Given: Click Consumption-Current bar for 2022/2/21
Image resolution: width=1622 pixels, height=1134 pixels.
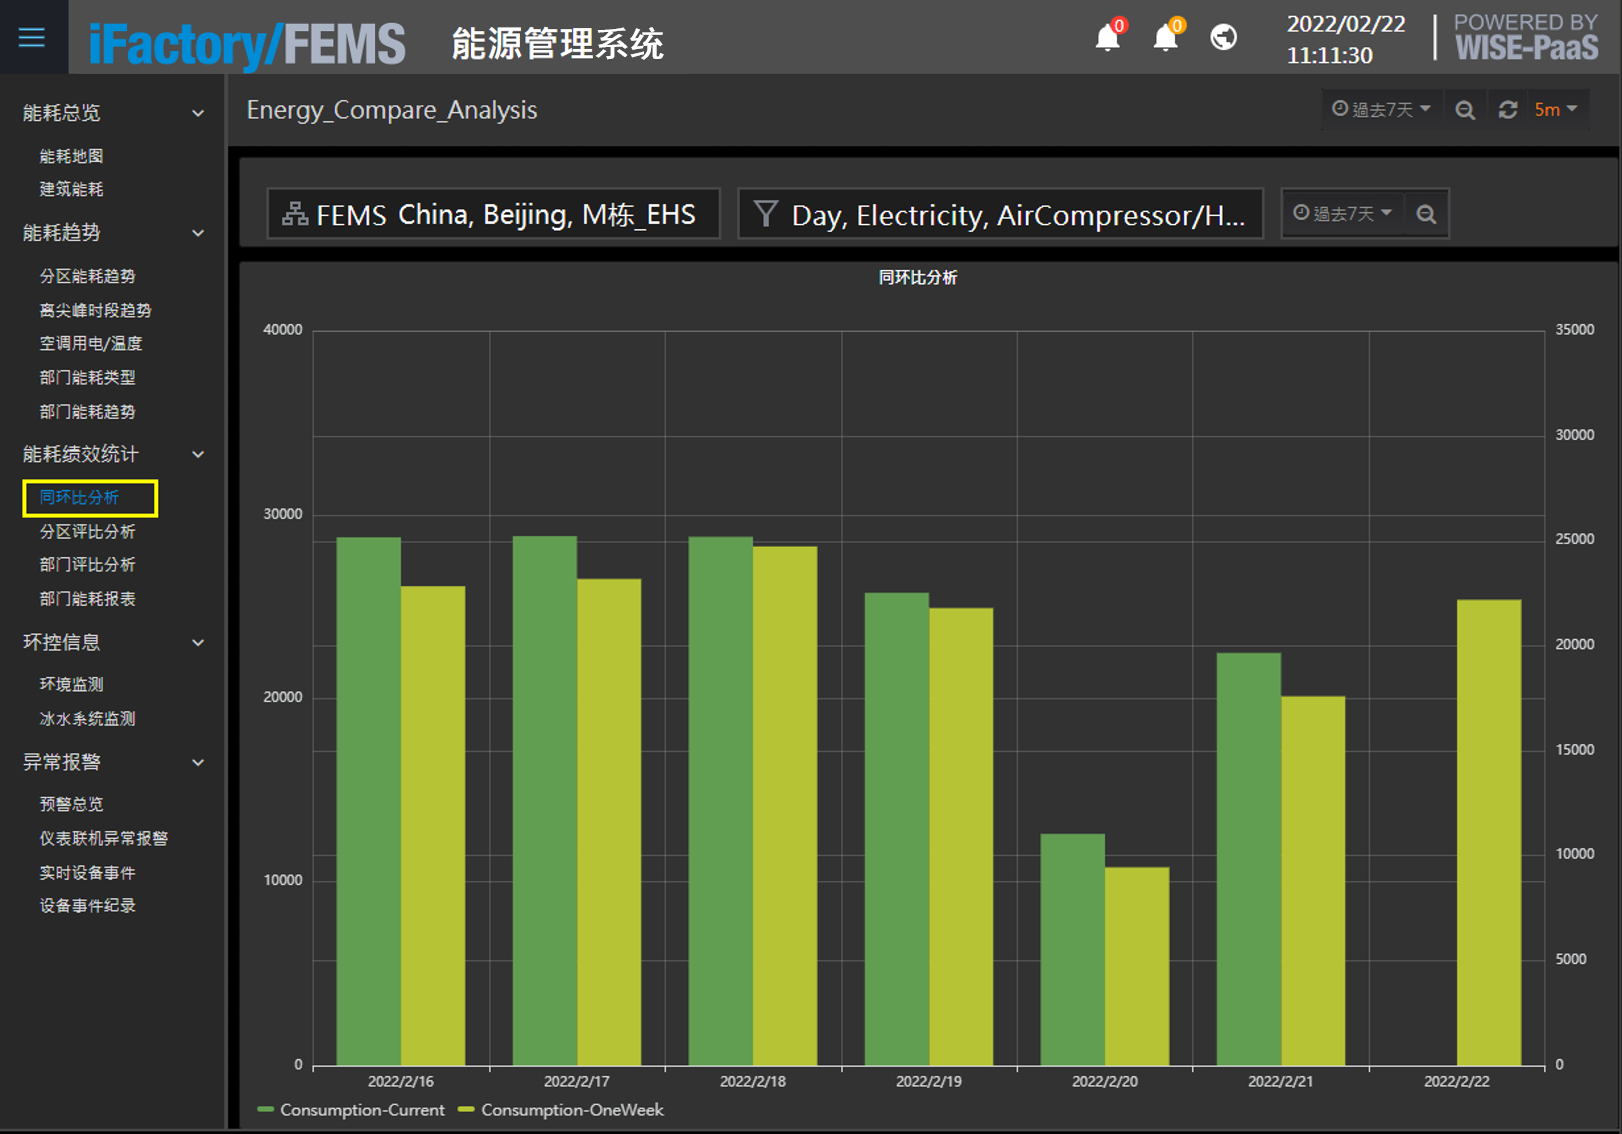Looking at the screenshot, I should [1248, 859].
